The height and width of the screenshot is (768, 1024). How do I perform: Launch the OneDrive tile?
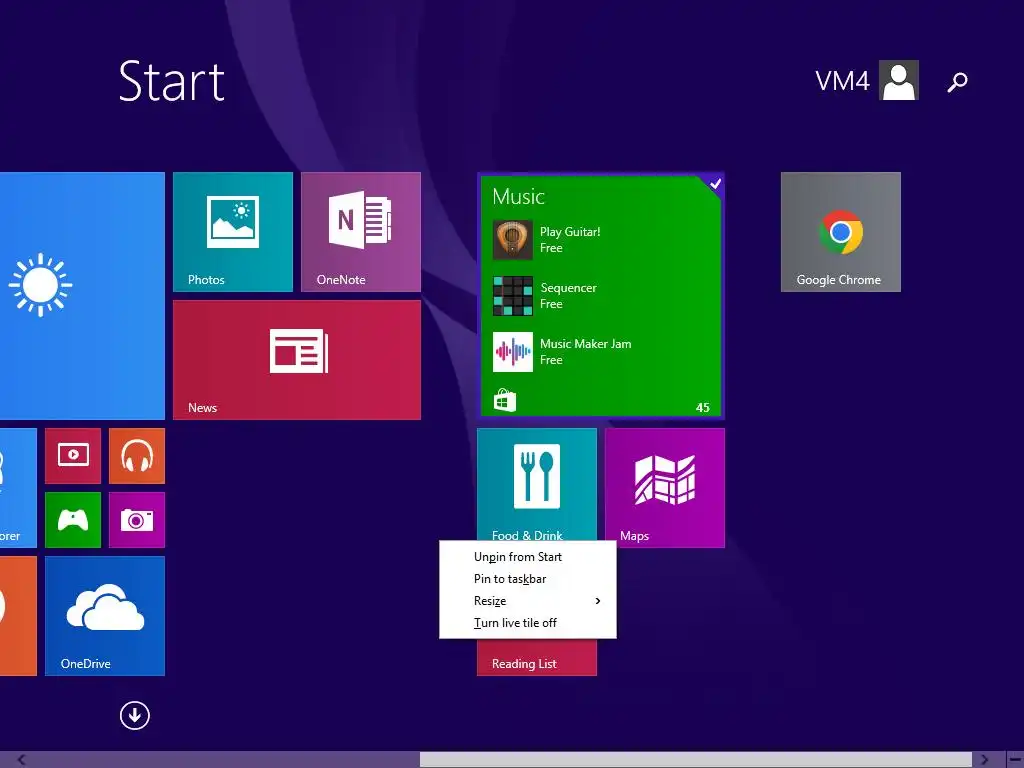click(104, 616)
